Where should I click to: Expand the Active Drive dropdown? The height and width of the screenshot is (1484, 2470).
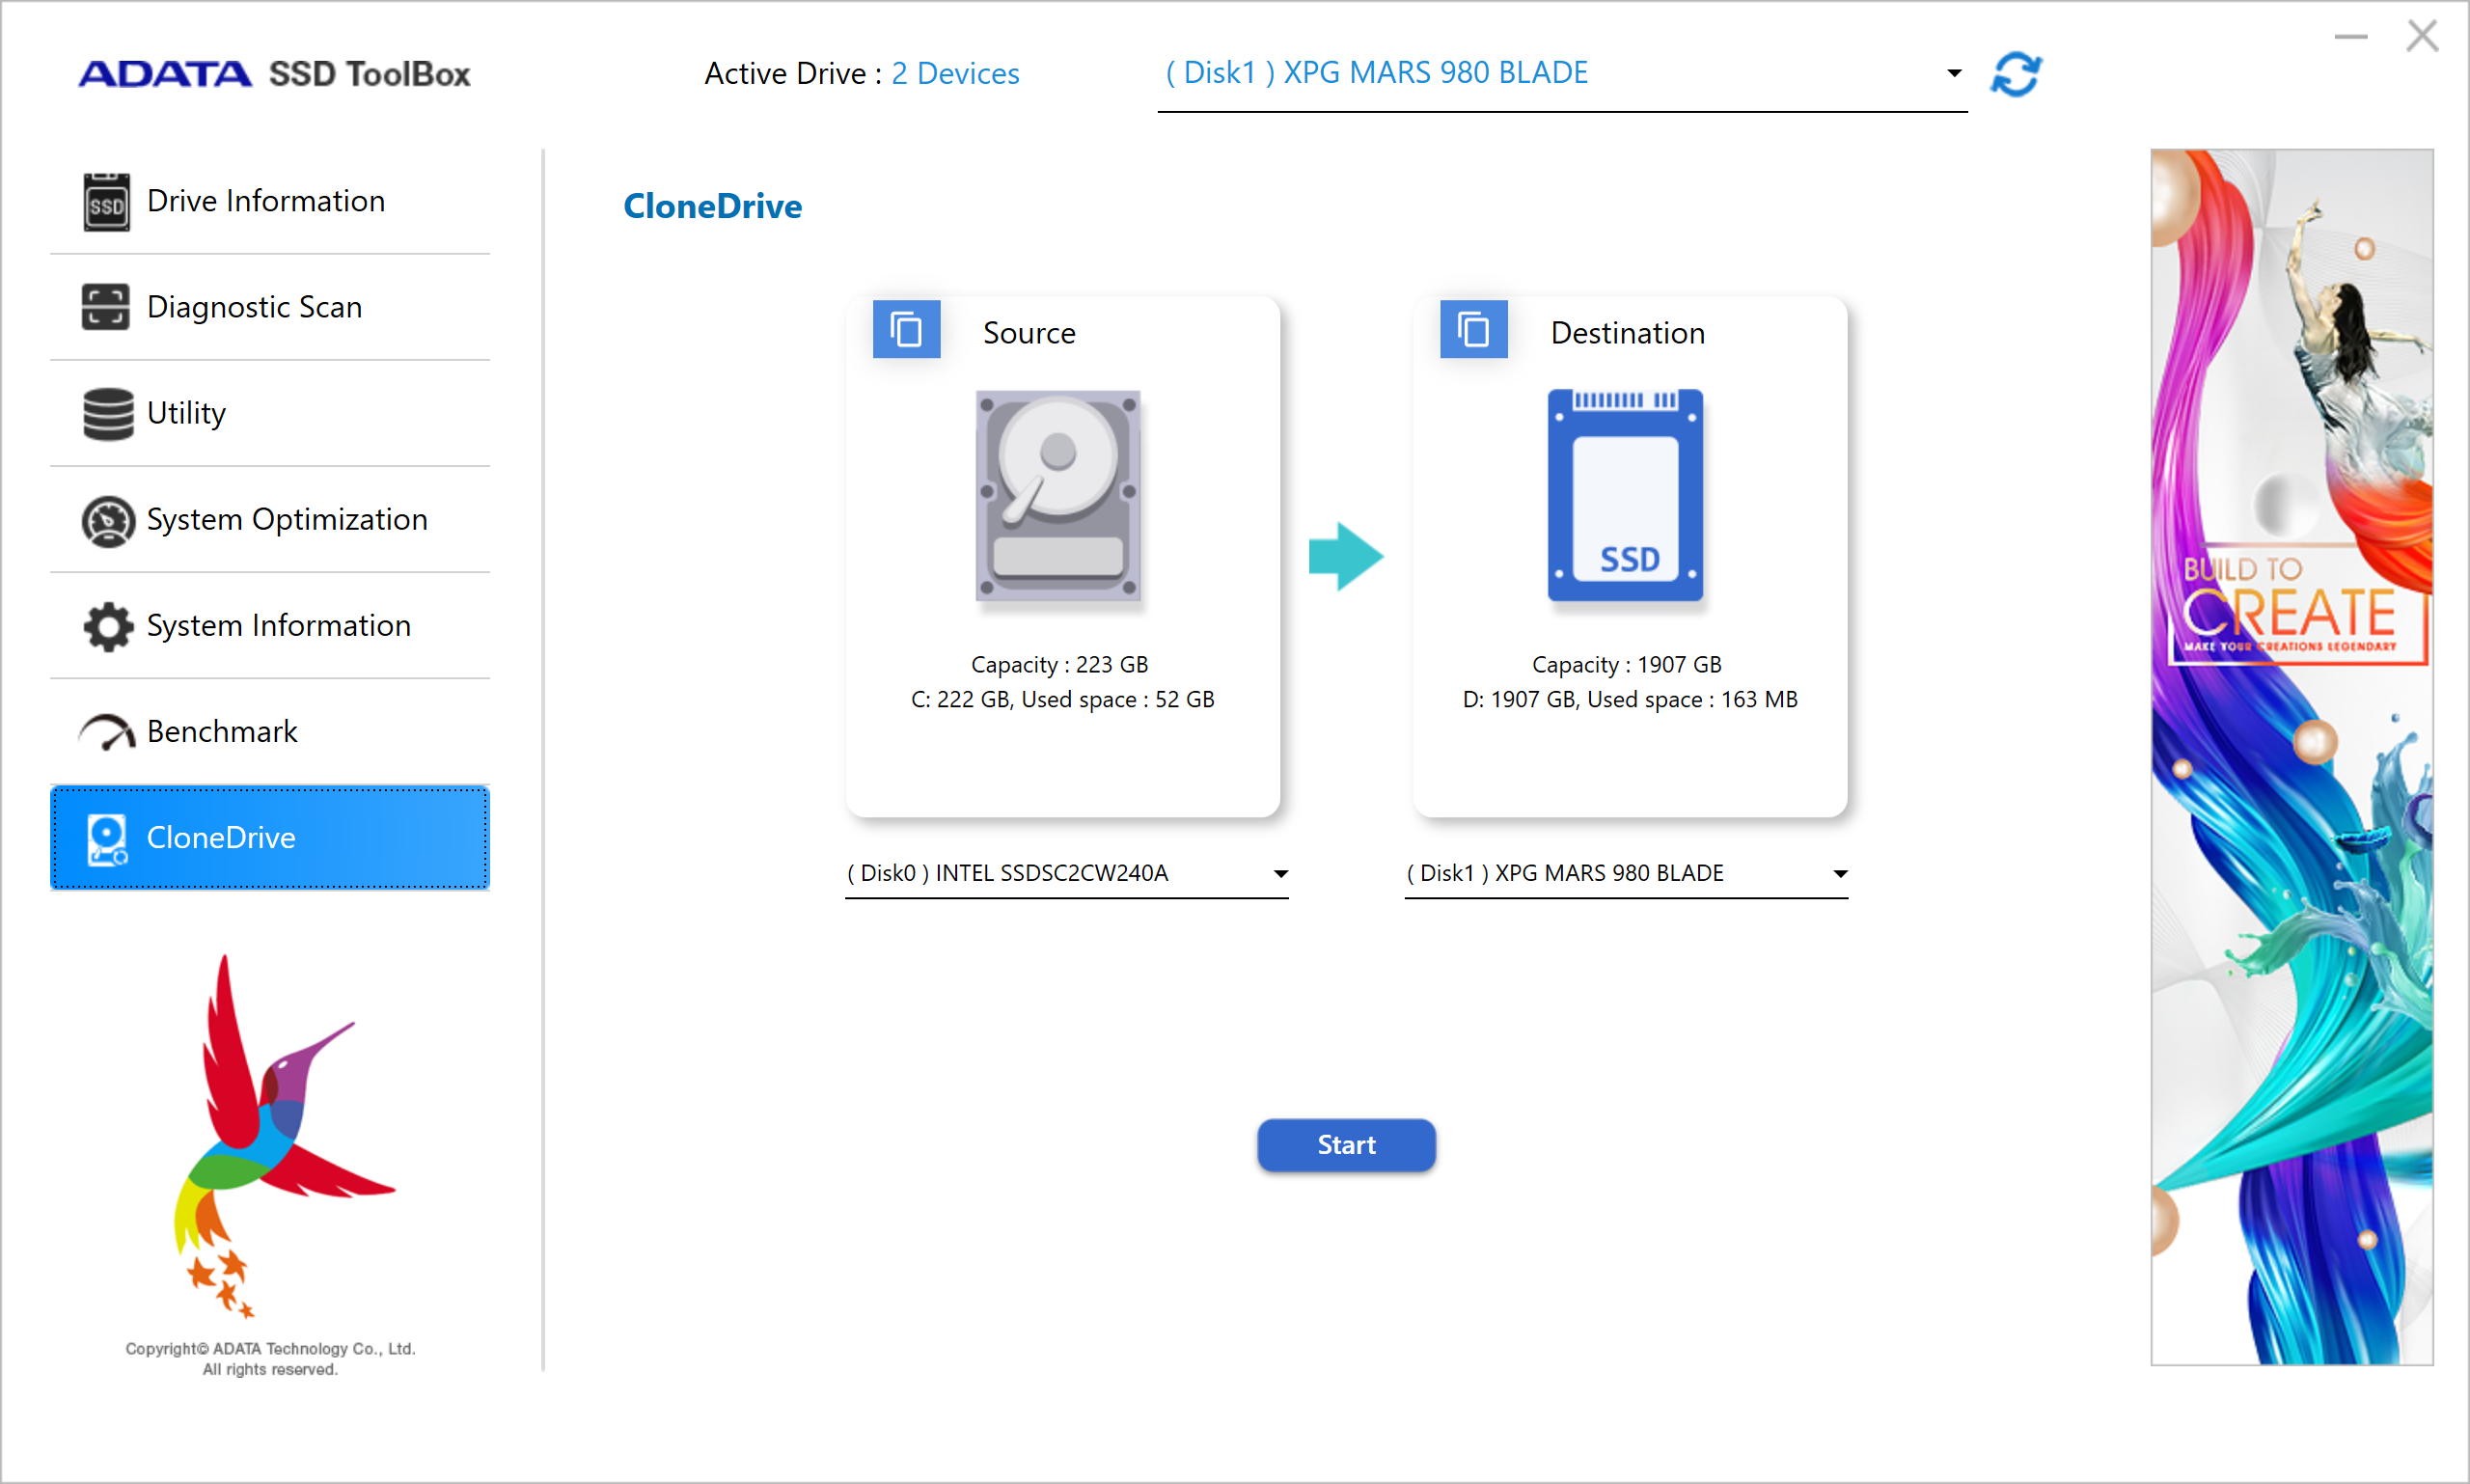(x=1953, y=73)
